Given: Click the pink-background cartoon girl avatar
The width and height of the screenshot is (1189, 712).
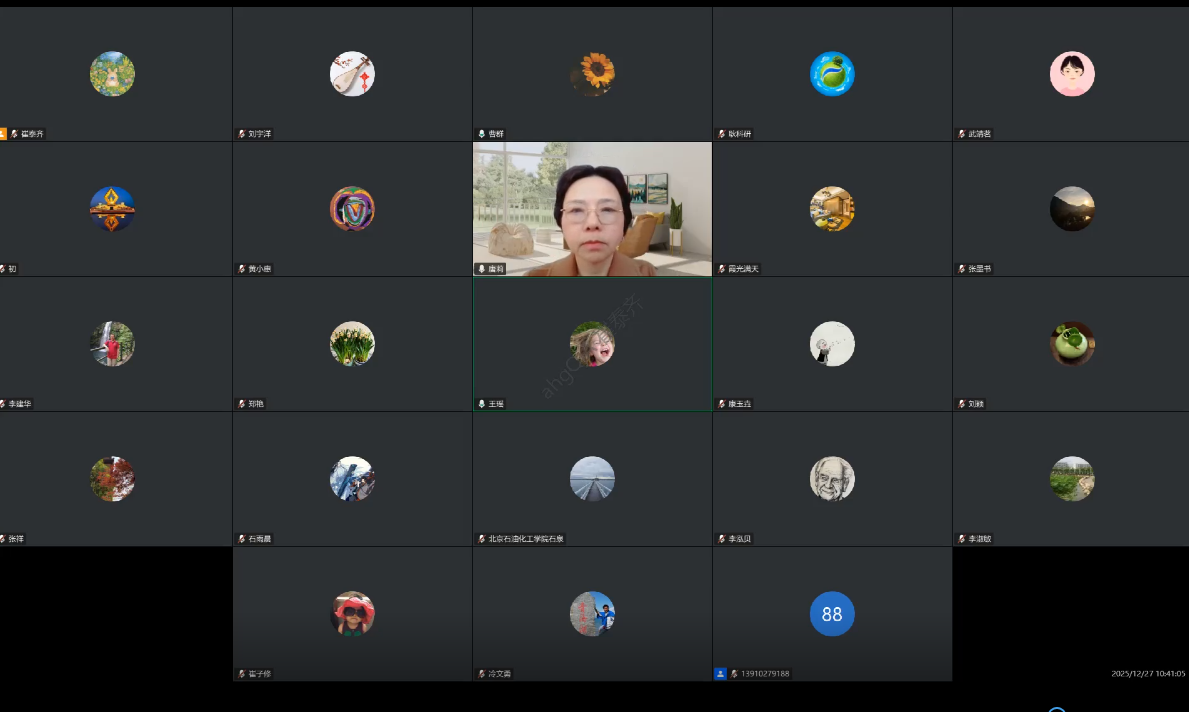Looking at the screenshot, I should [x=1072, y=74].
